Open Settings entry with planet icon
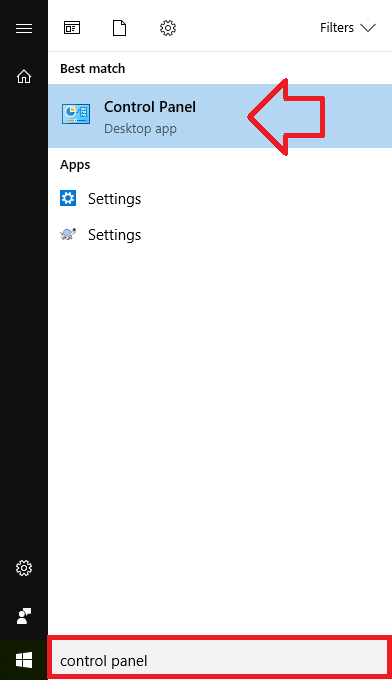The height and width of the screenshot is (680, 392). click(x=101, y=235)
